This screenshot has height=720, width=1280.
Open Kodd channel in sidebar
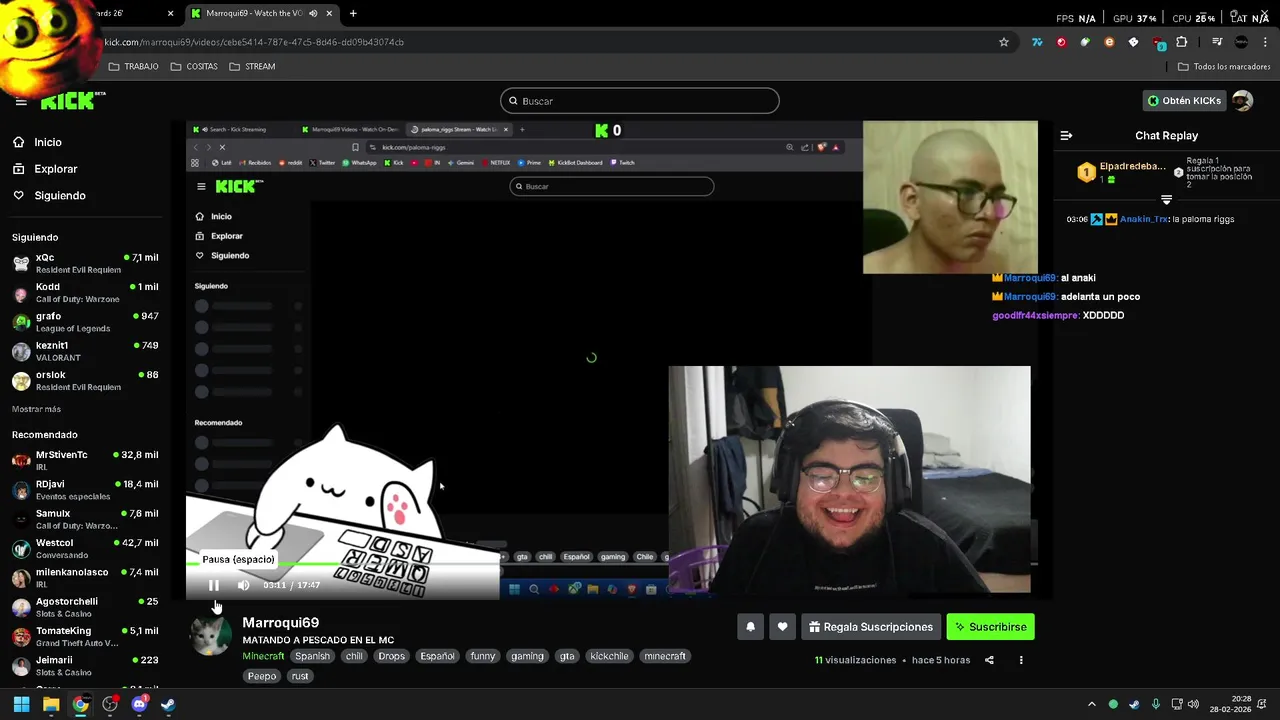click(x=85, y=292)
